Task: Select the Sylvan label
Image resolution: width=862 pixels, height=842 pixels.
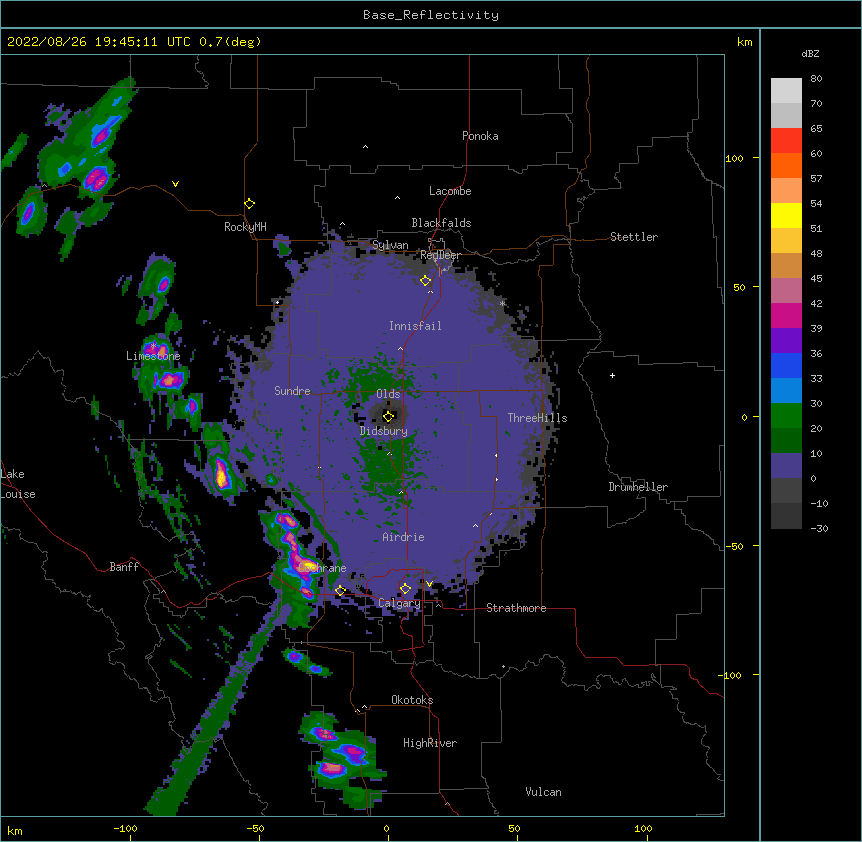Action: coord(390,245)
